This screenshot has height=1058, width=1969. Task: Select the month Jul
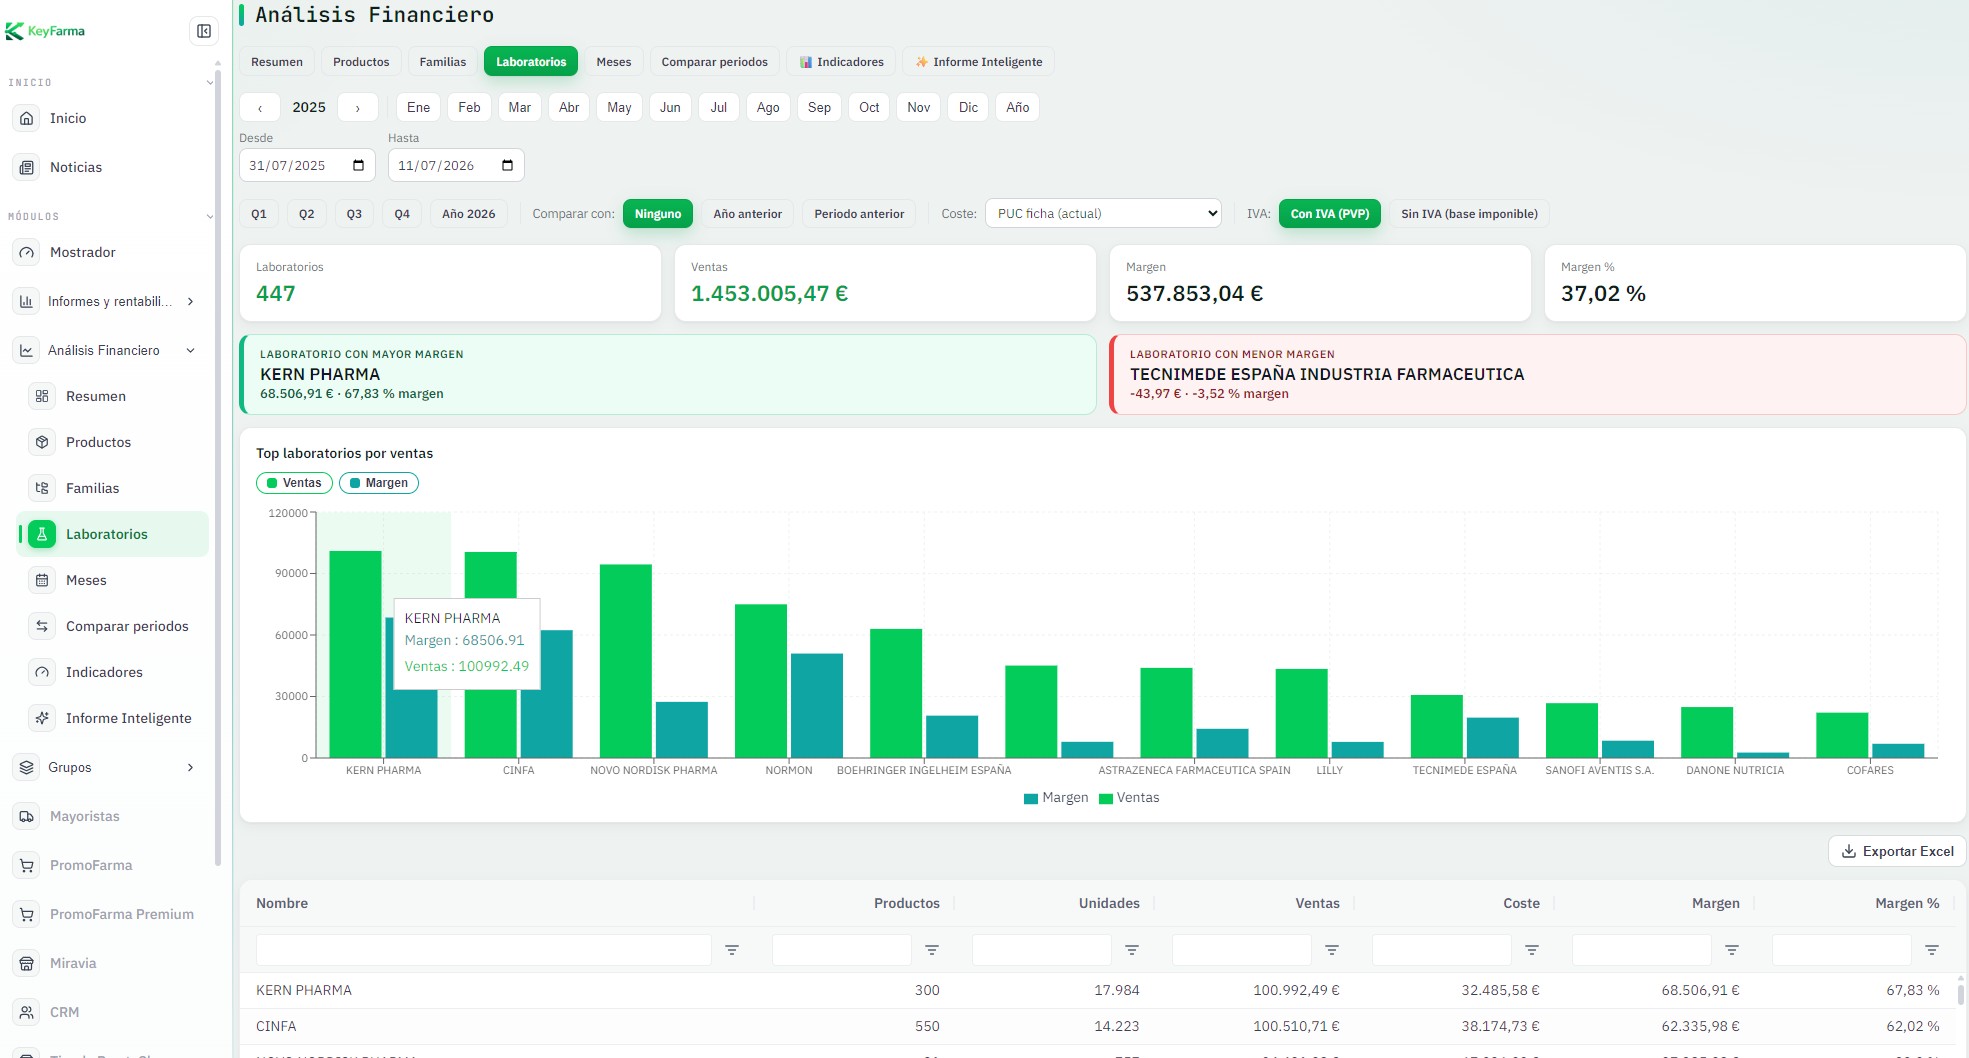tap(719, 107)
